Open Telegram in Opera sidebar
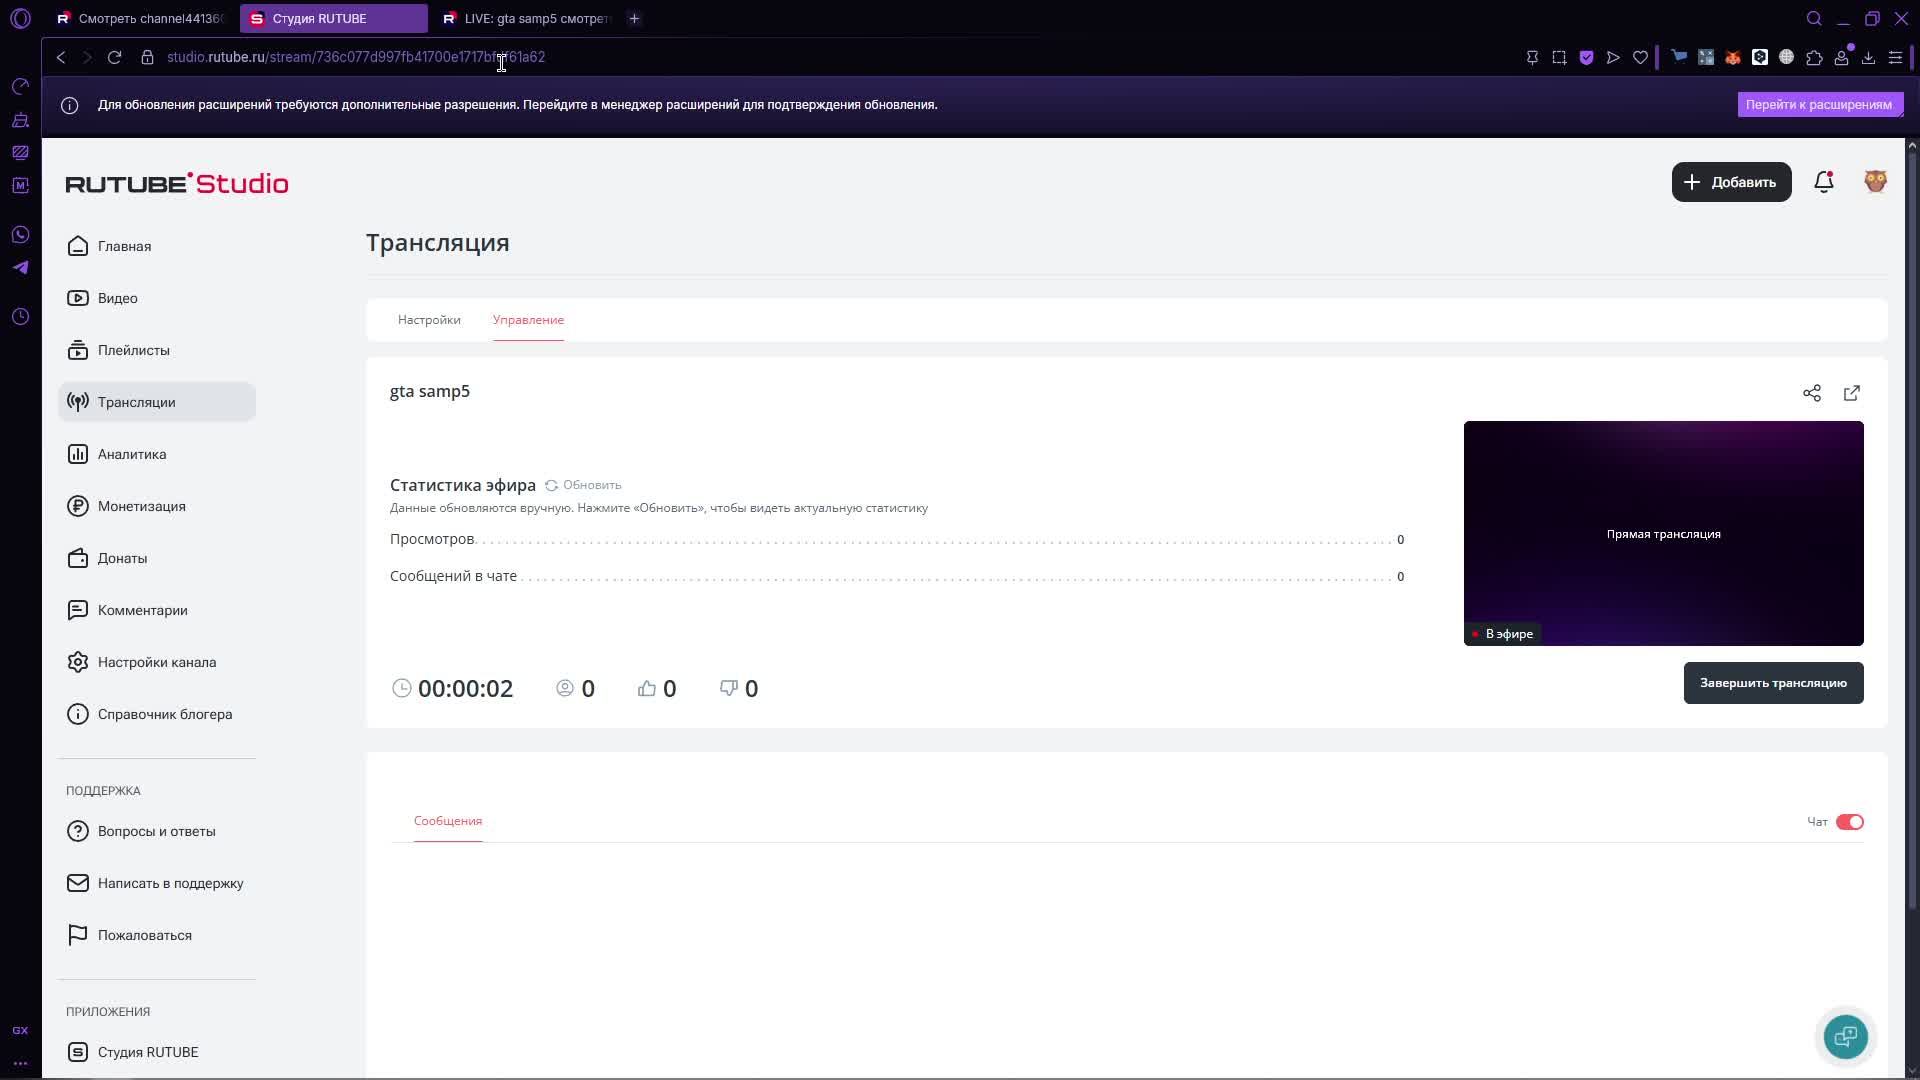Viewport: 1920px width, 1080px height. (20, 268)
